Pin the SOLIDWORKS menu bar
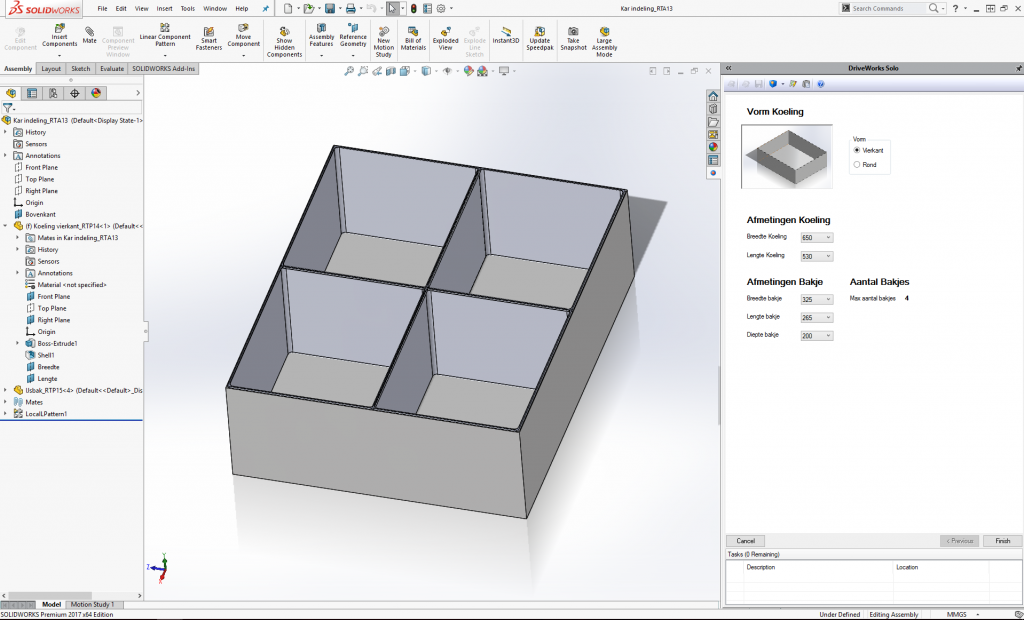Image resolution: width=1024 pixels, height=620 pixels. [x=265, y=8]
